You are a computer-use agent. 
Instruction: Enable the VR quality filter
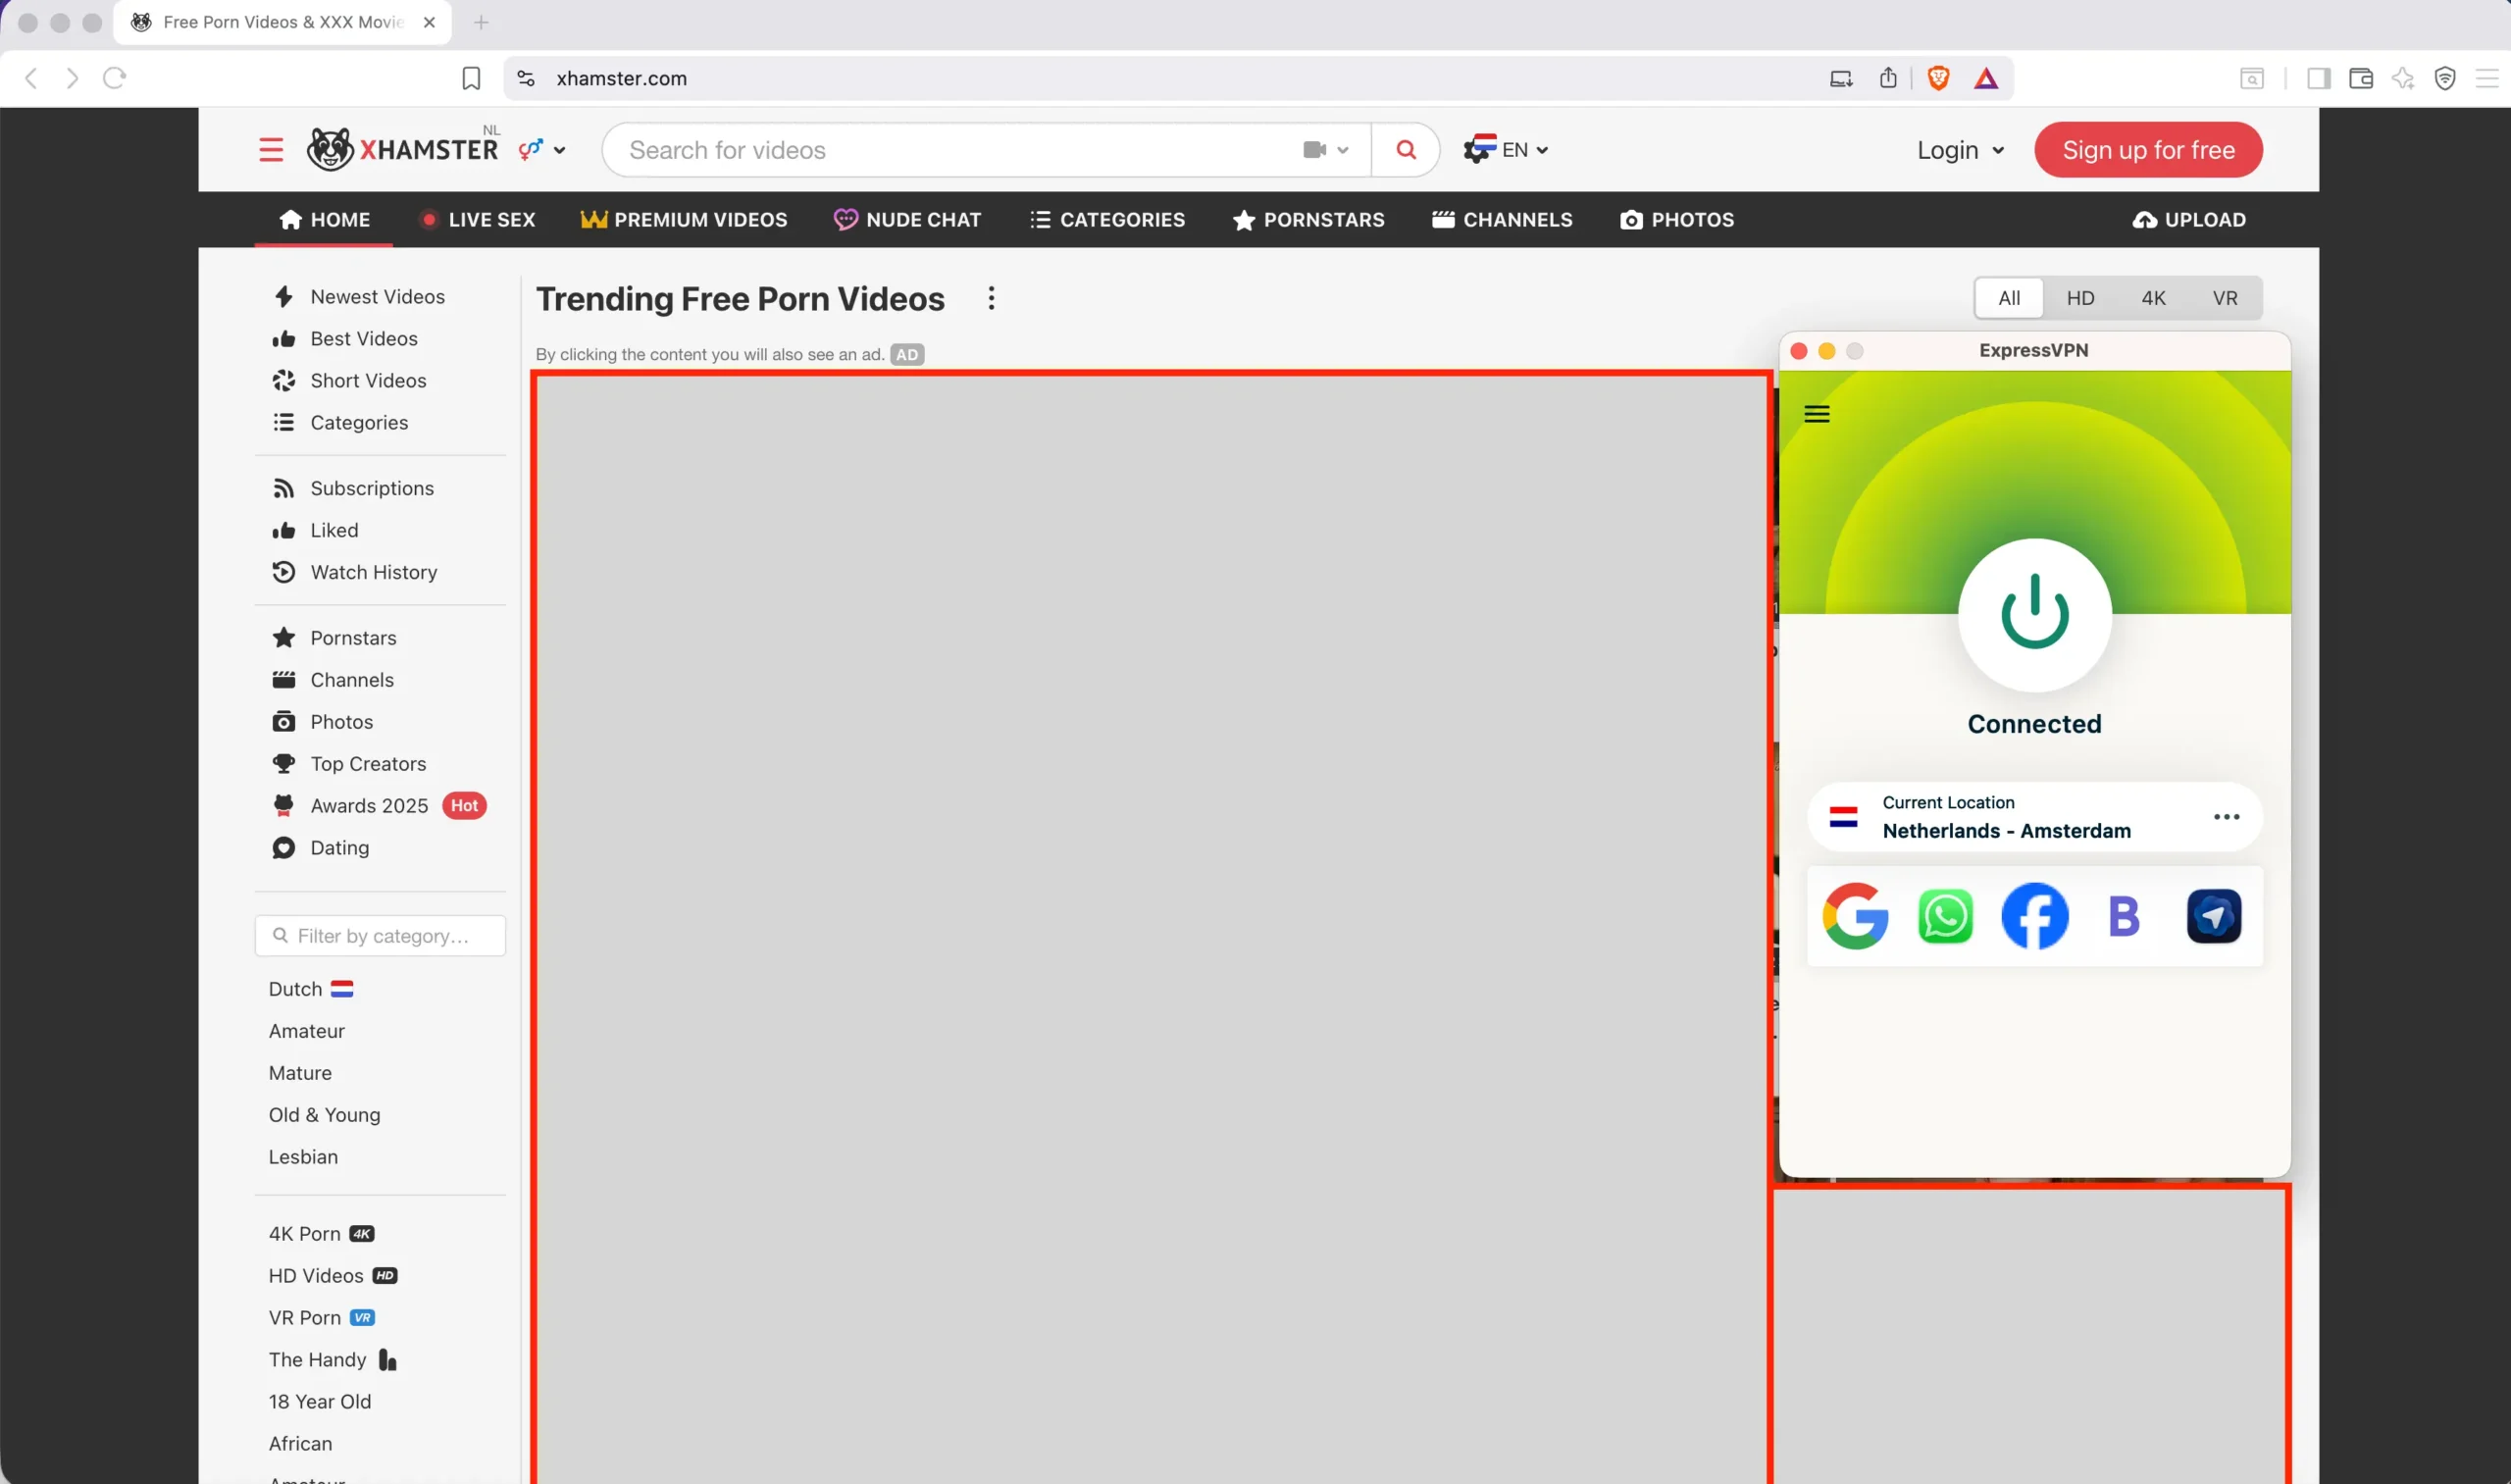pos(2226,297)
